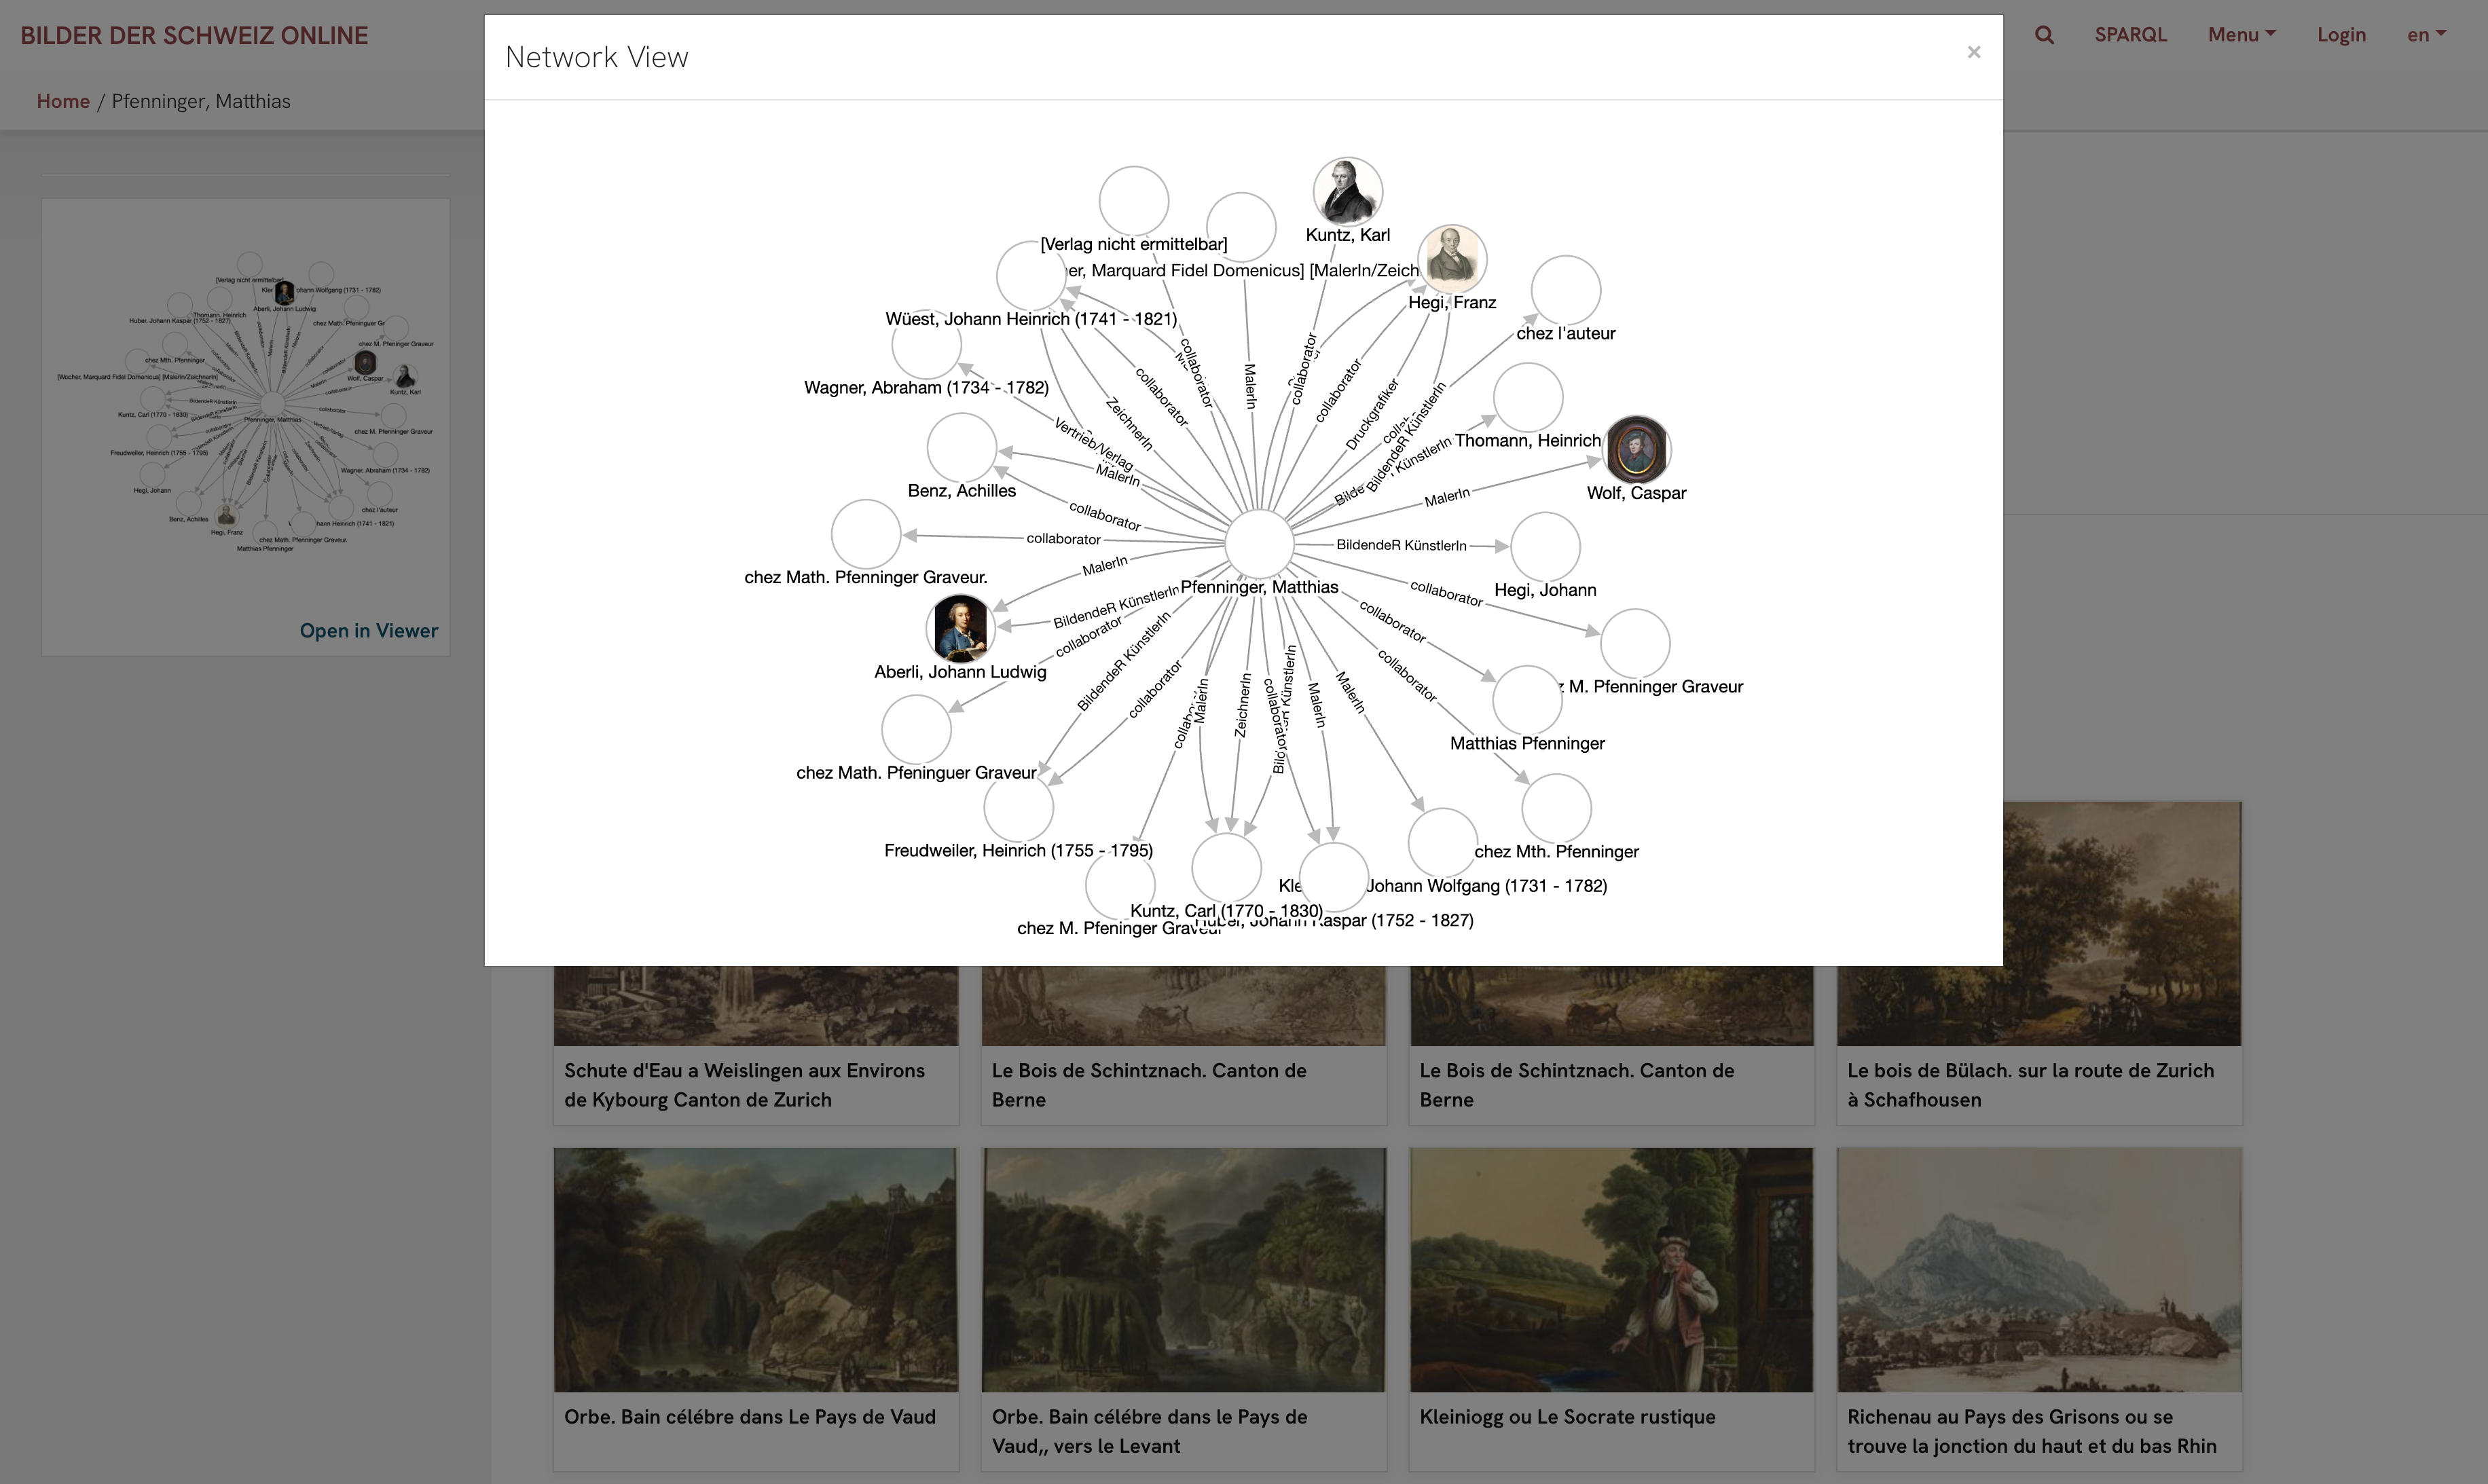Close the Network View dialog
This screenshot has height=1484, width=2488.
[1973, 52]
